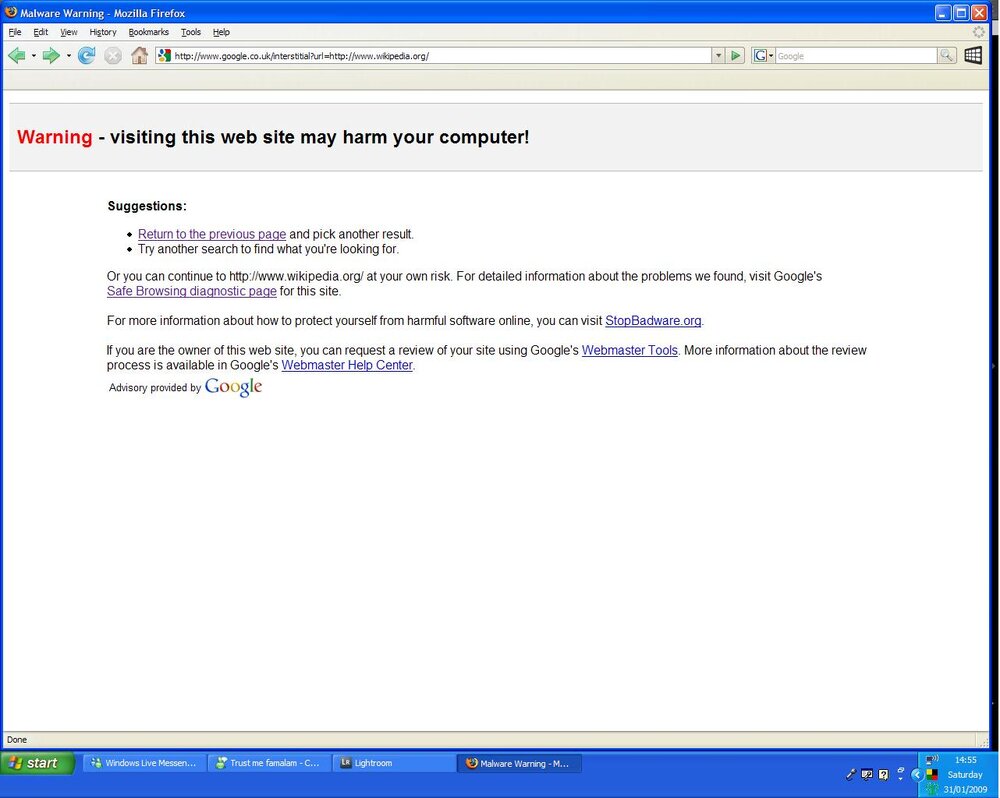Open the History menu
Screen dimensions: 1000x798
(x=103, y=32)
